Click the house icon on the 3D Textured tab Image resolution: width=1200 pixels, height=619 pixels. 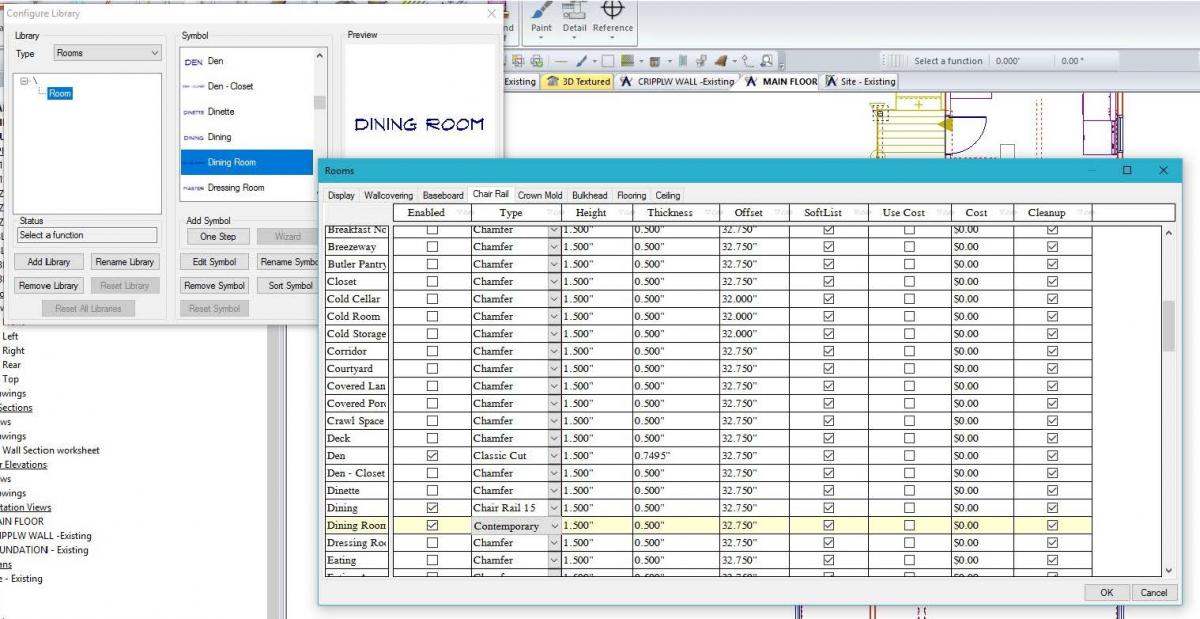(x=553, y=80)
